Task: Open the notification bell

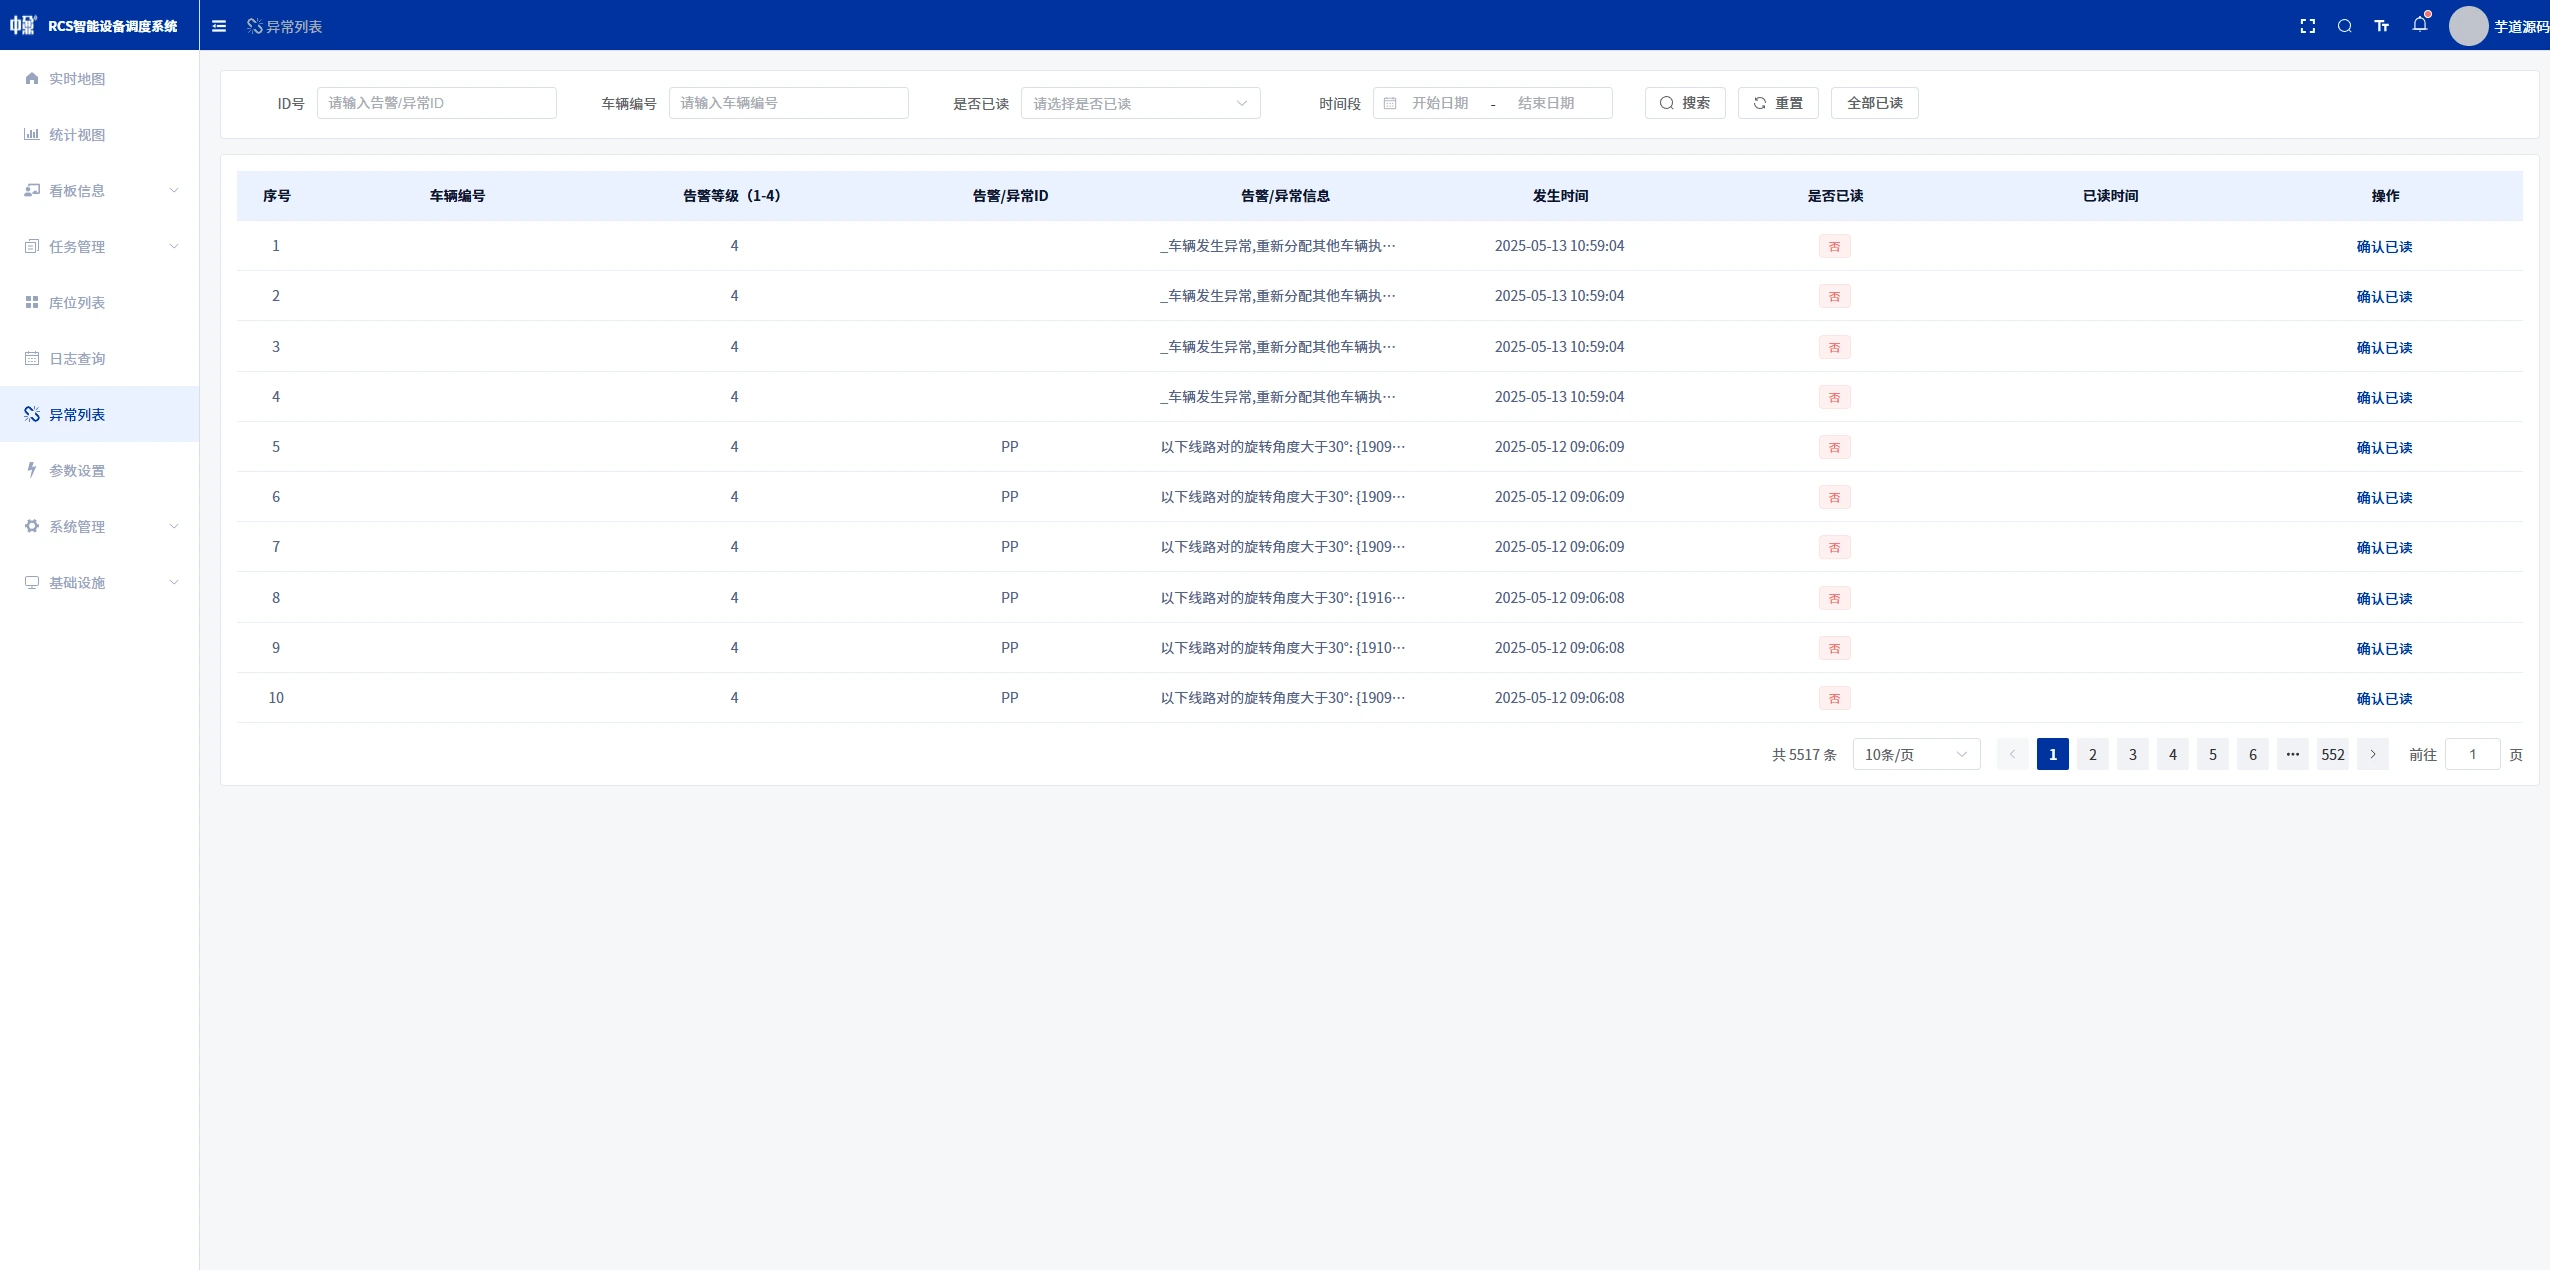Action: click(x=2419, y=25)
